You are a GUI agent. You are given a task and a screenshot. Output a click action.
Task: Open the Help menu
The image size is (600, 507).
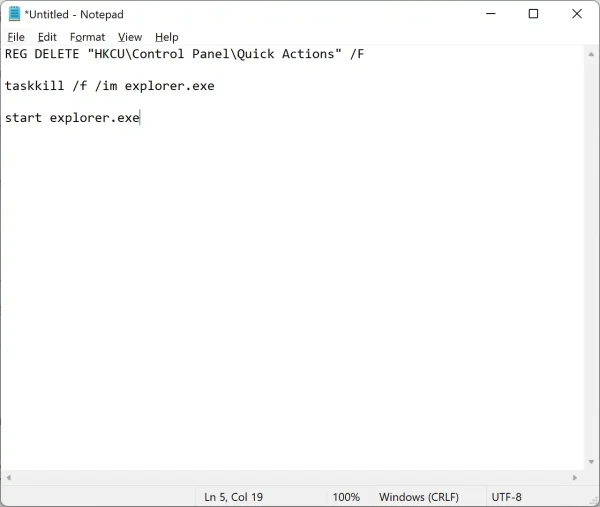[166, 37]
